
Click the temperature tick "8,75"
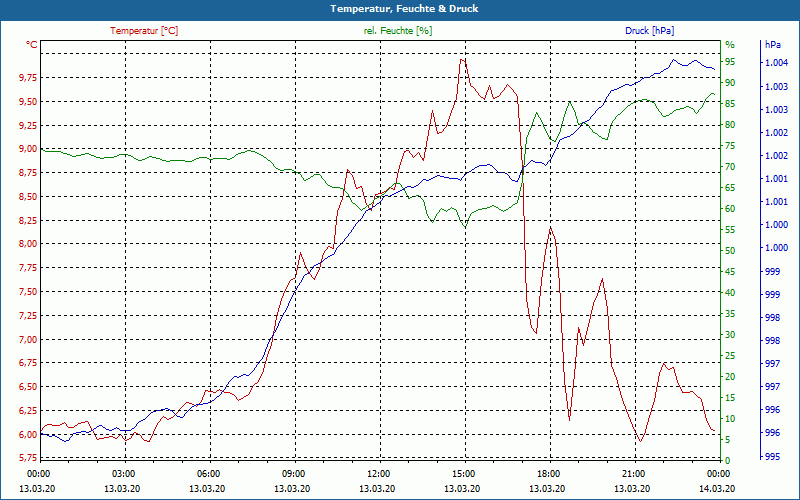tap(28, 173)
